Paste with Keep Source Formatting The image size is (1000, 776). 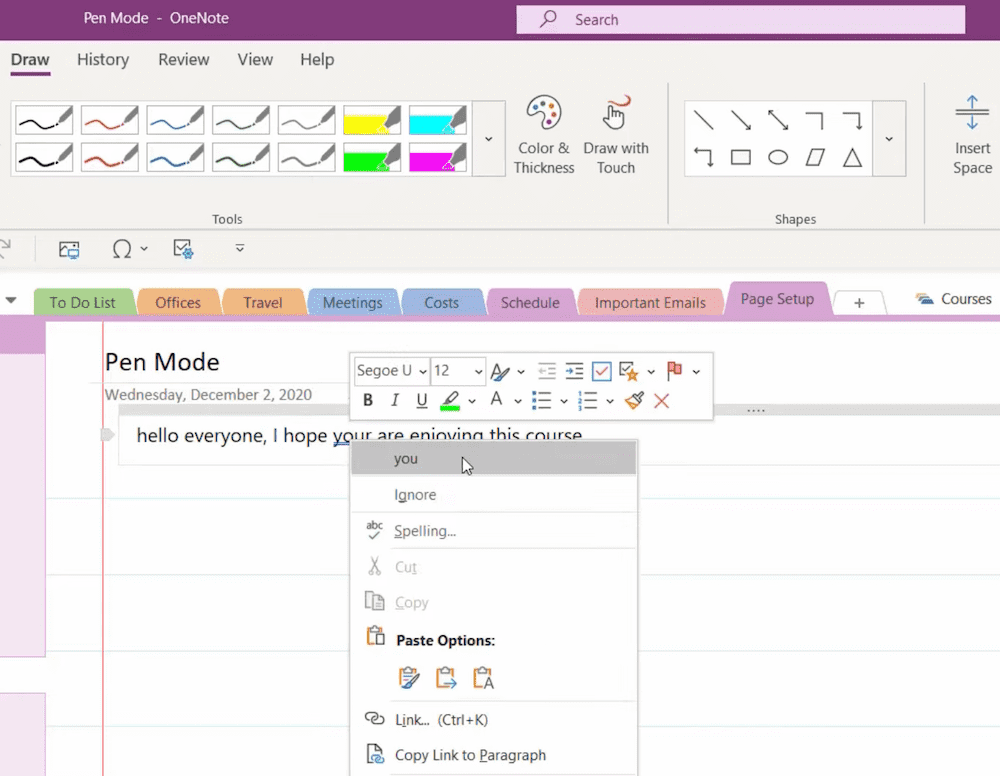[409, 678]
